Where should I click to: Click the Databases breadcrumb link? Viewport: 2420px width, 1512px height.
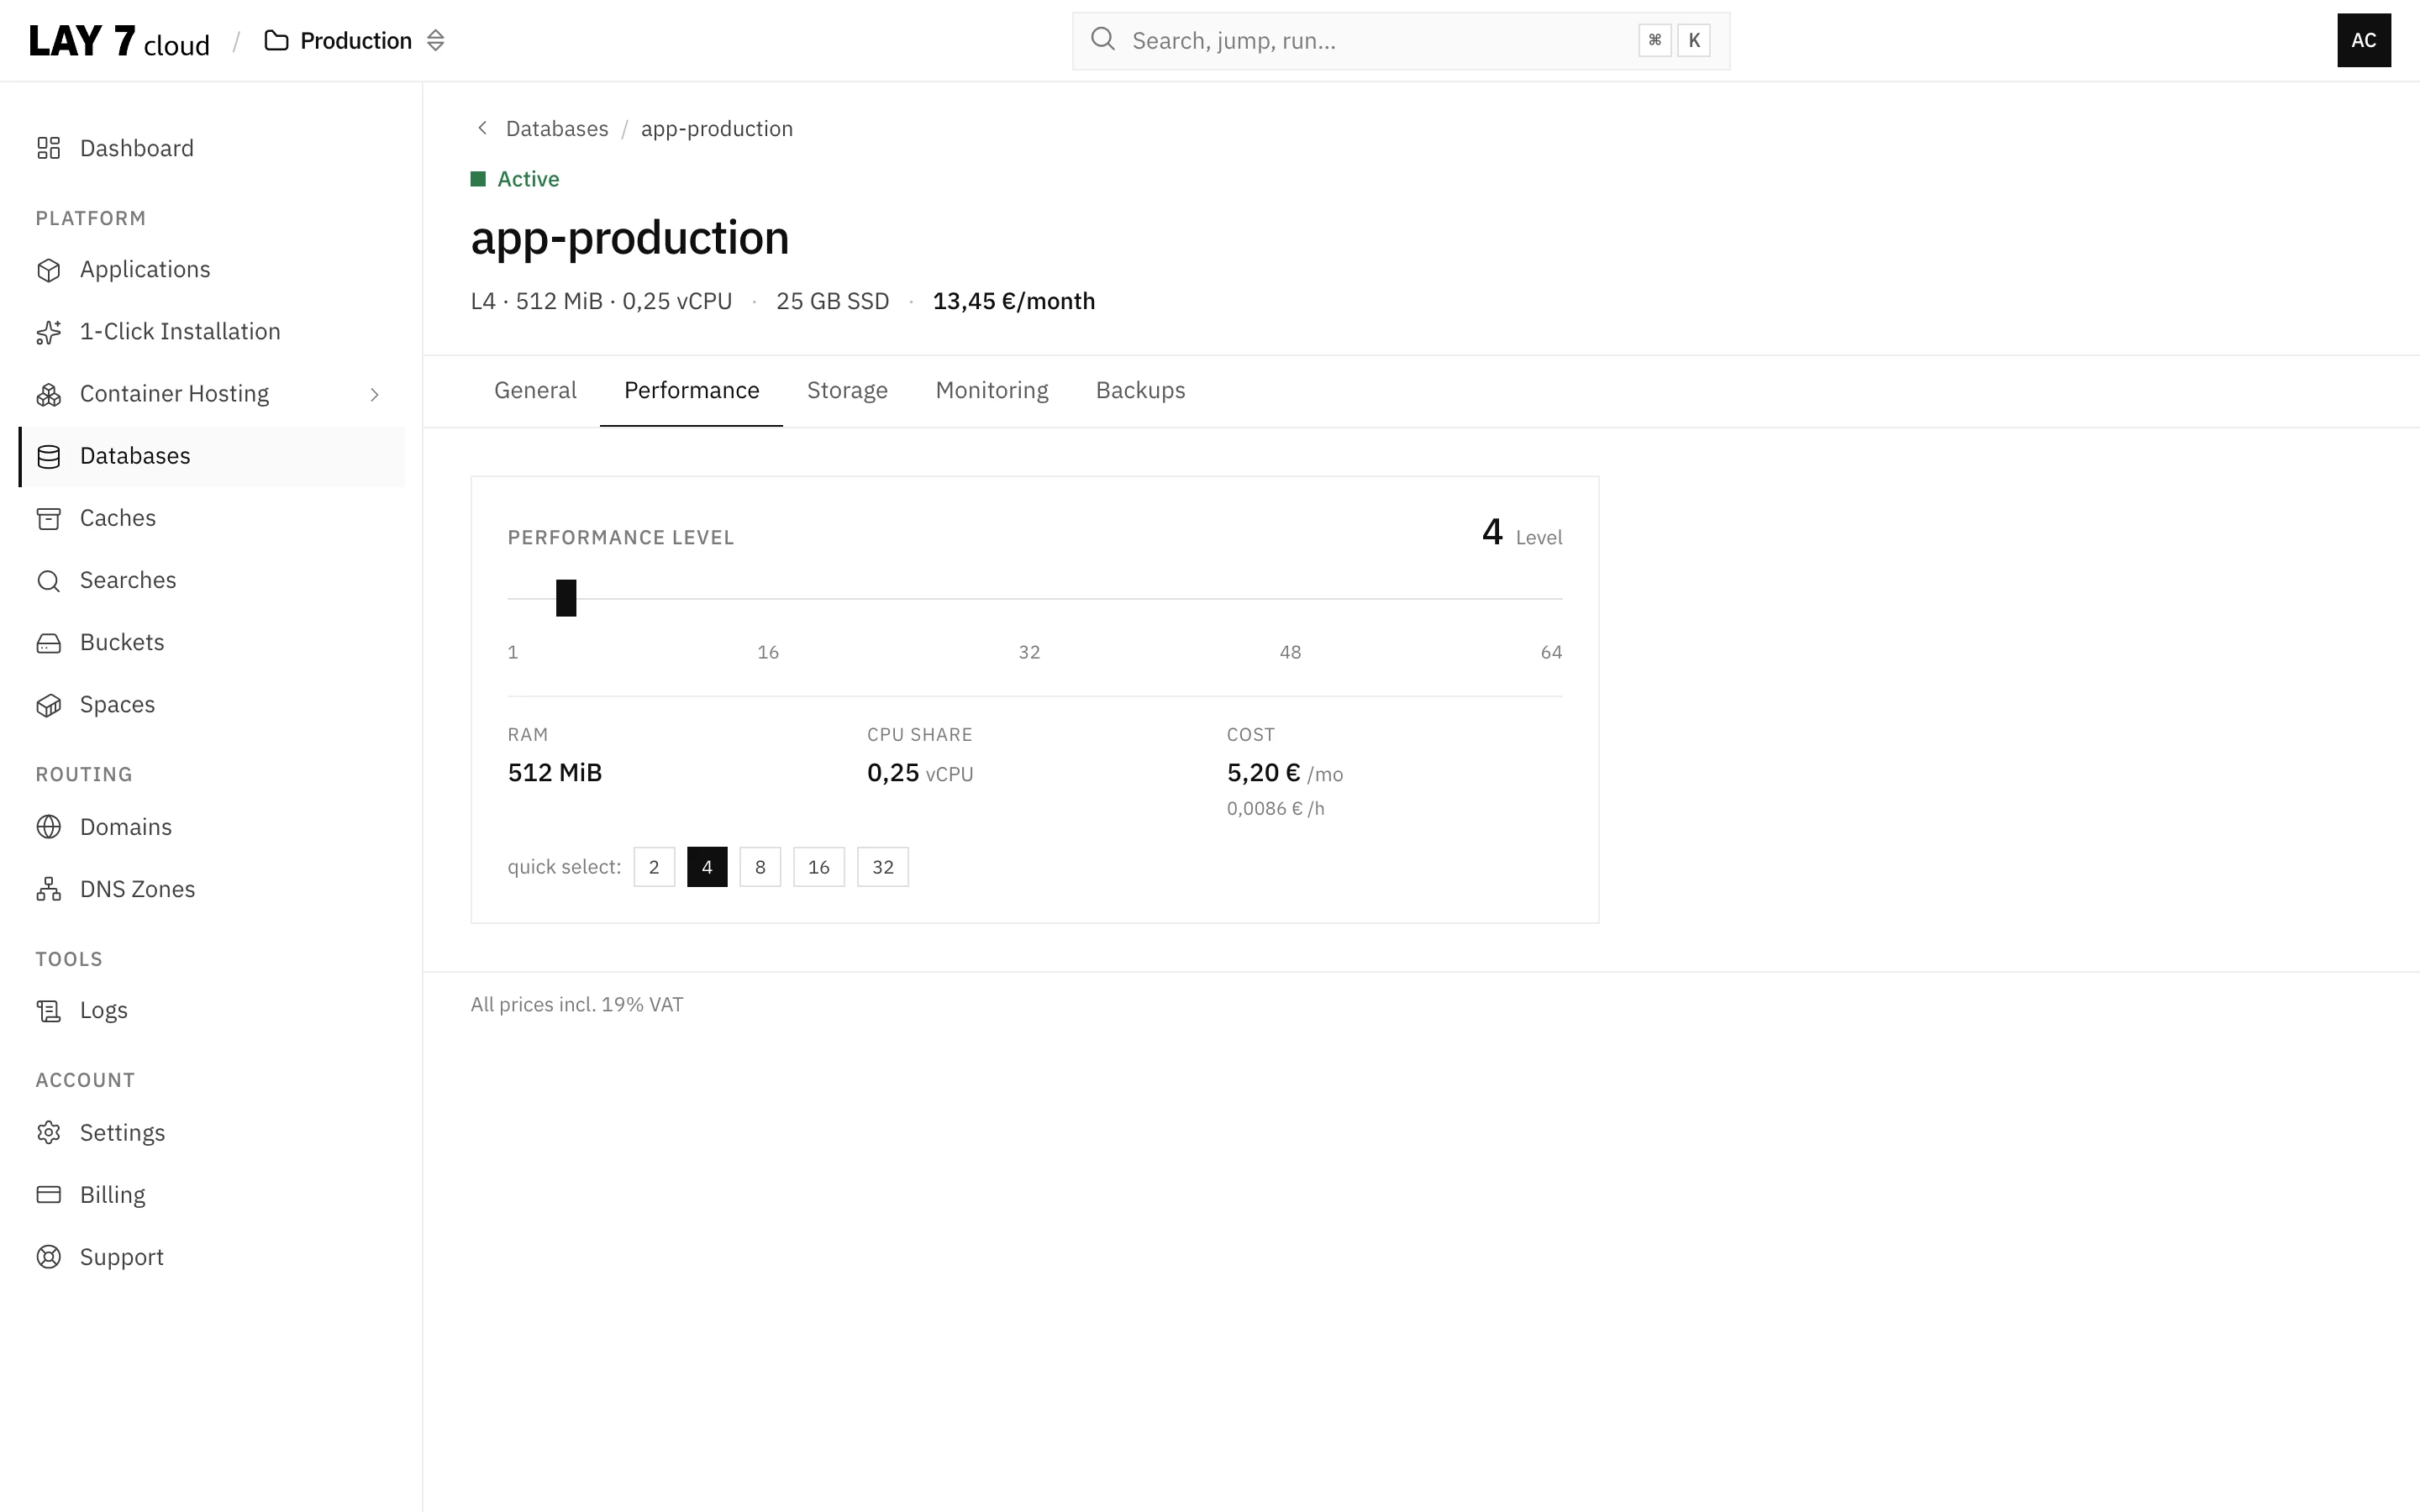557,129
